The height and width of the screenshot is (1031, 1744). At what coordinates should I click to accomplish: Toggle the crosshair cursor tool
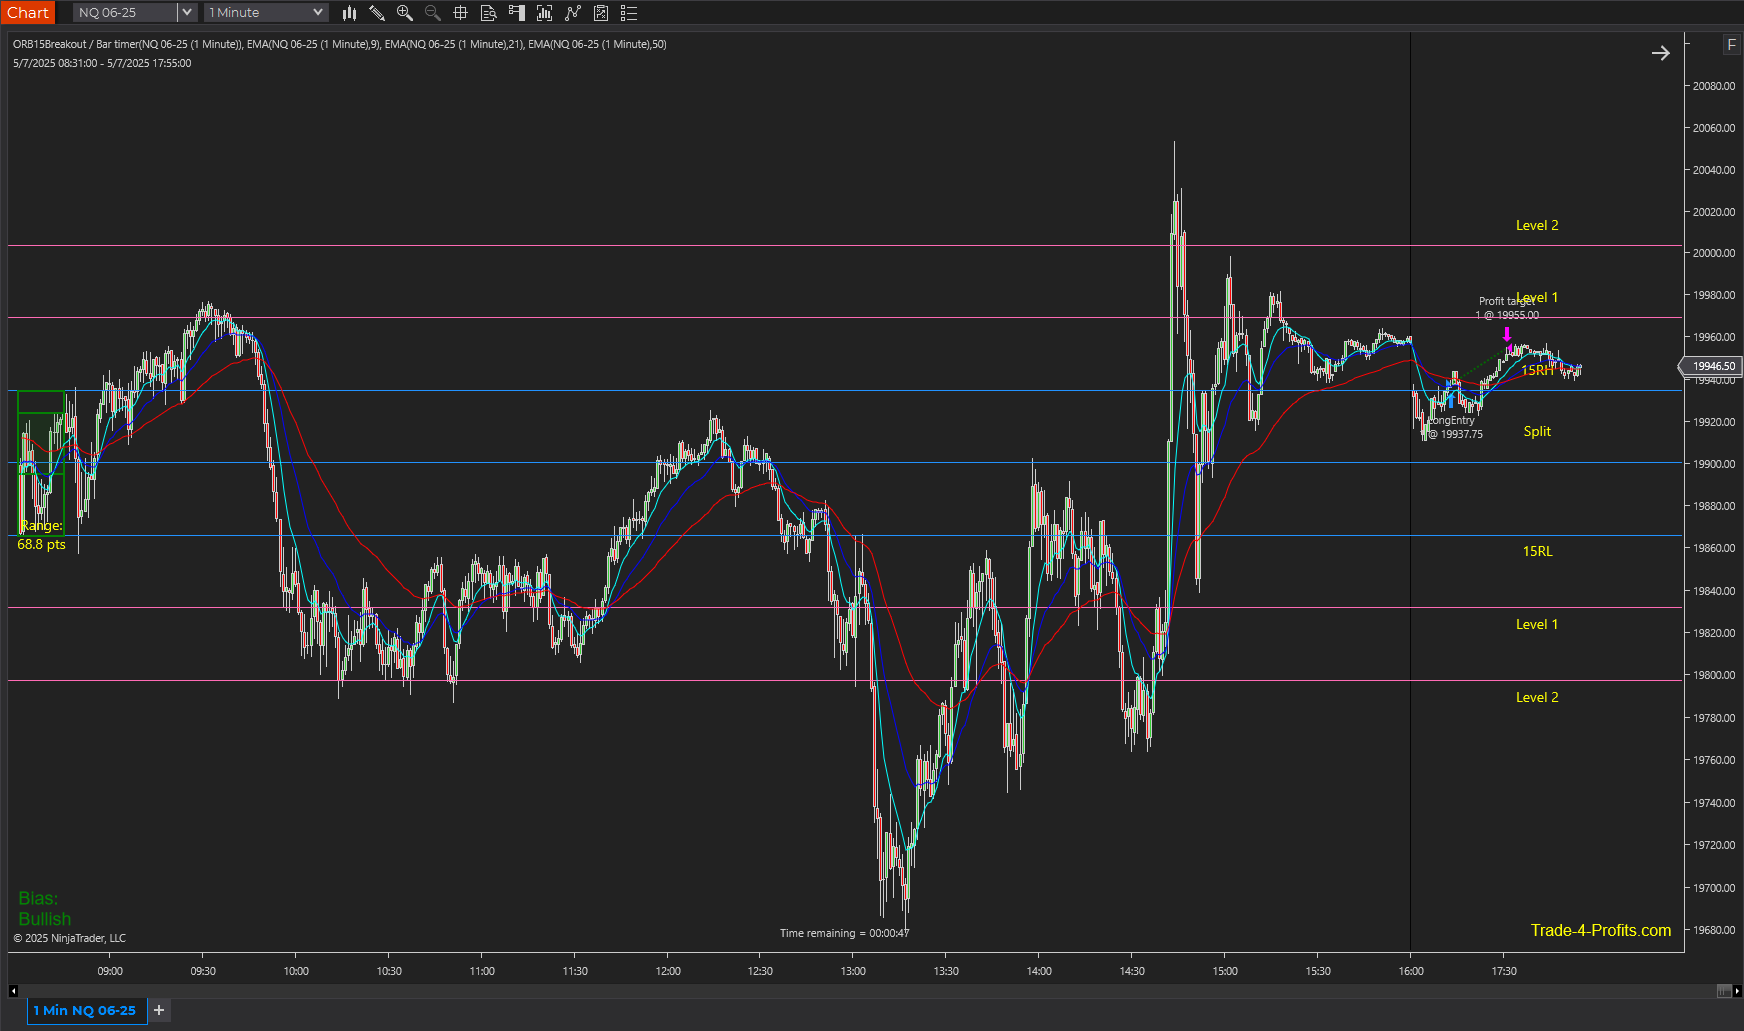coord(461,13)
